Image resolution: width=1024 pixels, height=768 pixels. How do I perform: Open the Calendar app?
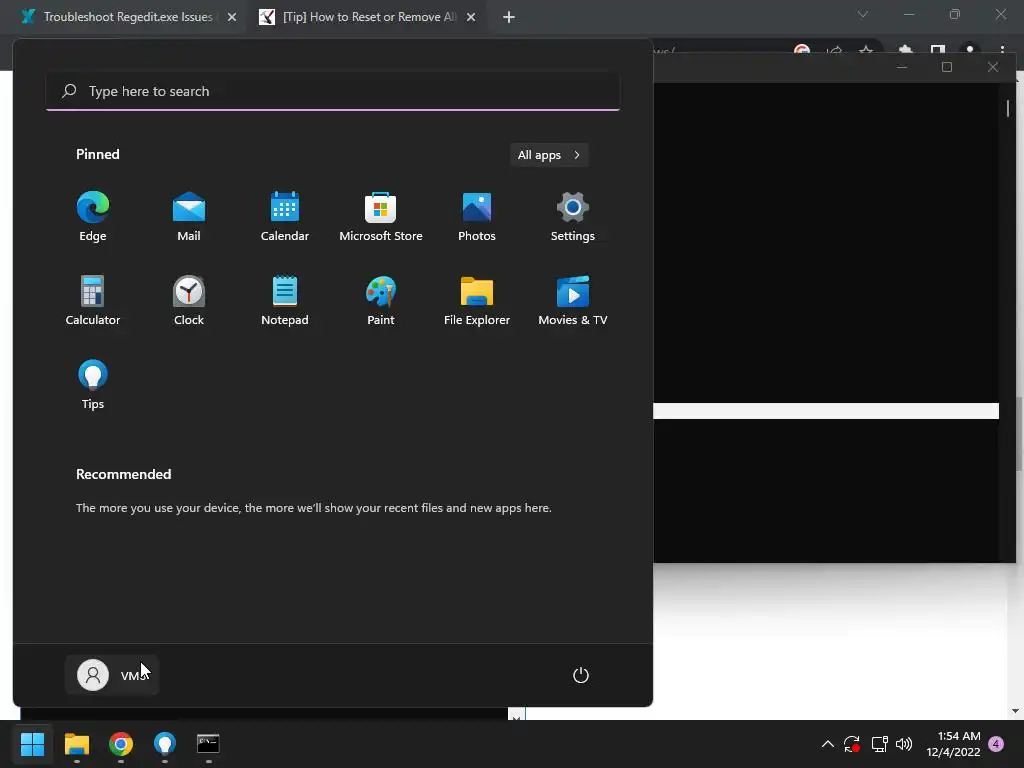[285, 216]
